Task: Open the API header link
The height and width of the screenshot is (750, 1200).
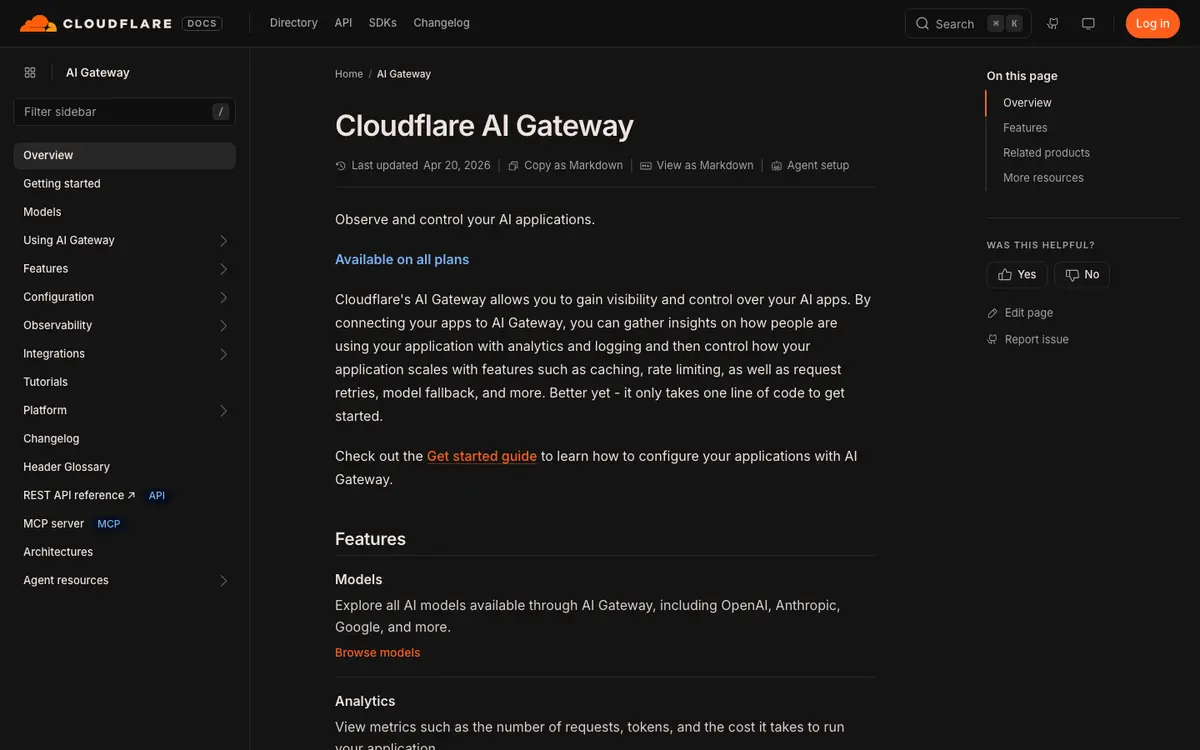Action: (343, 23)
